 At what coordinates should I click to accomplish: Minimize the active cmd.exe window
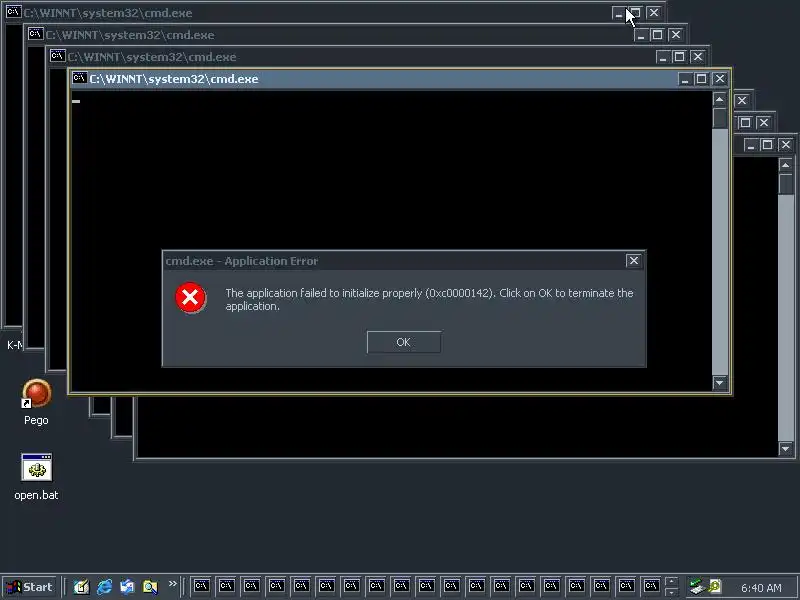(x=685, y=79)
